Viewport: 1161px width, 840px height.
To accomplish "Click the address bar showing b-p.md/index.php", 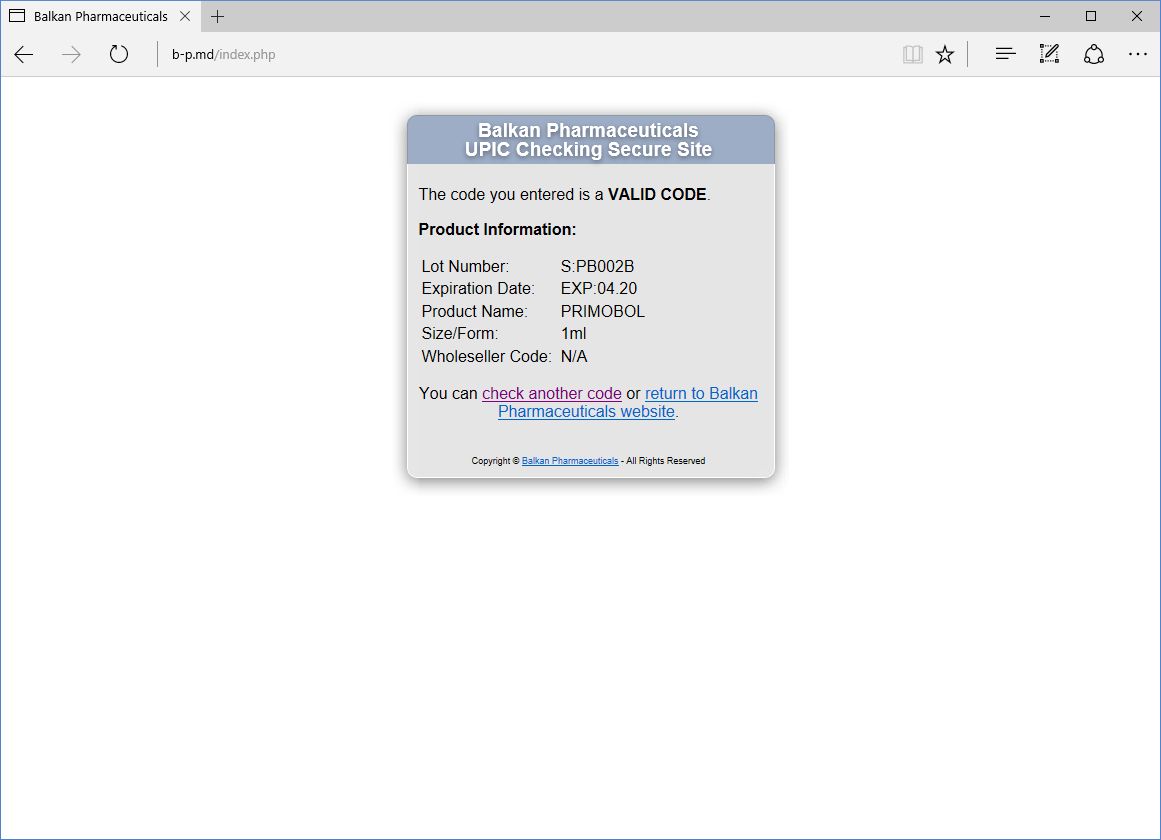I will click(x=500, y=55).
